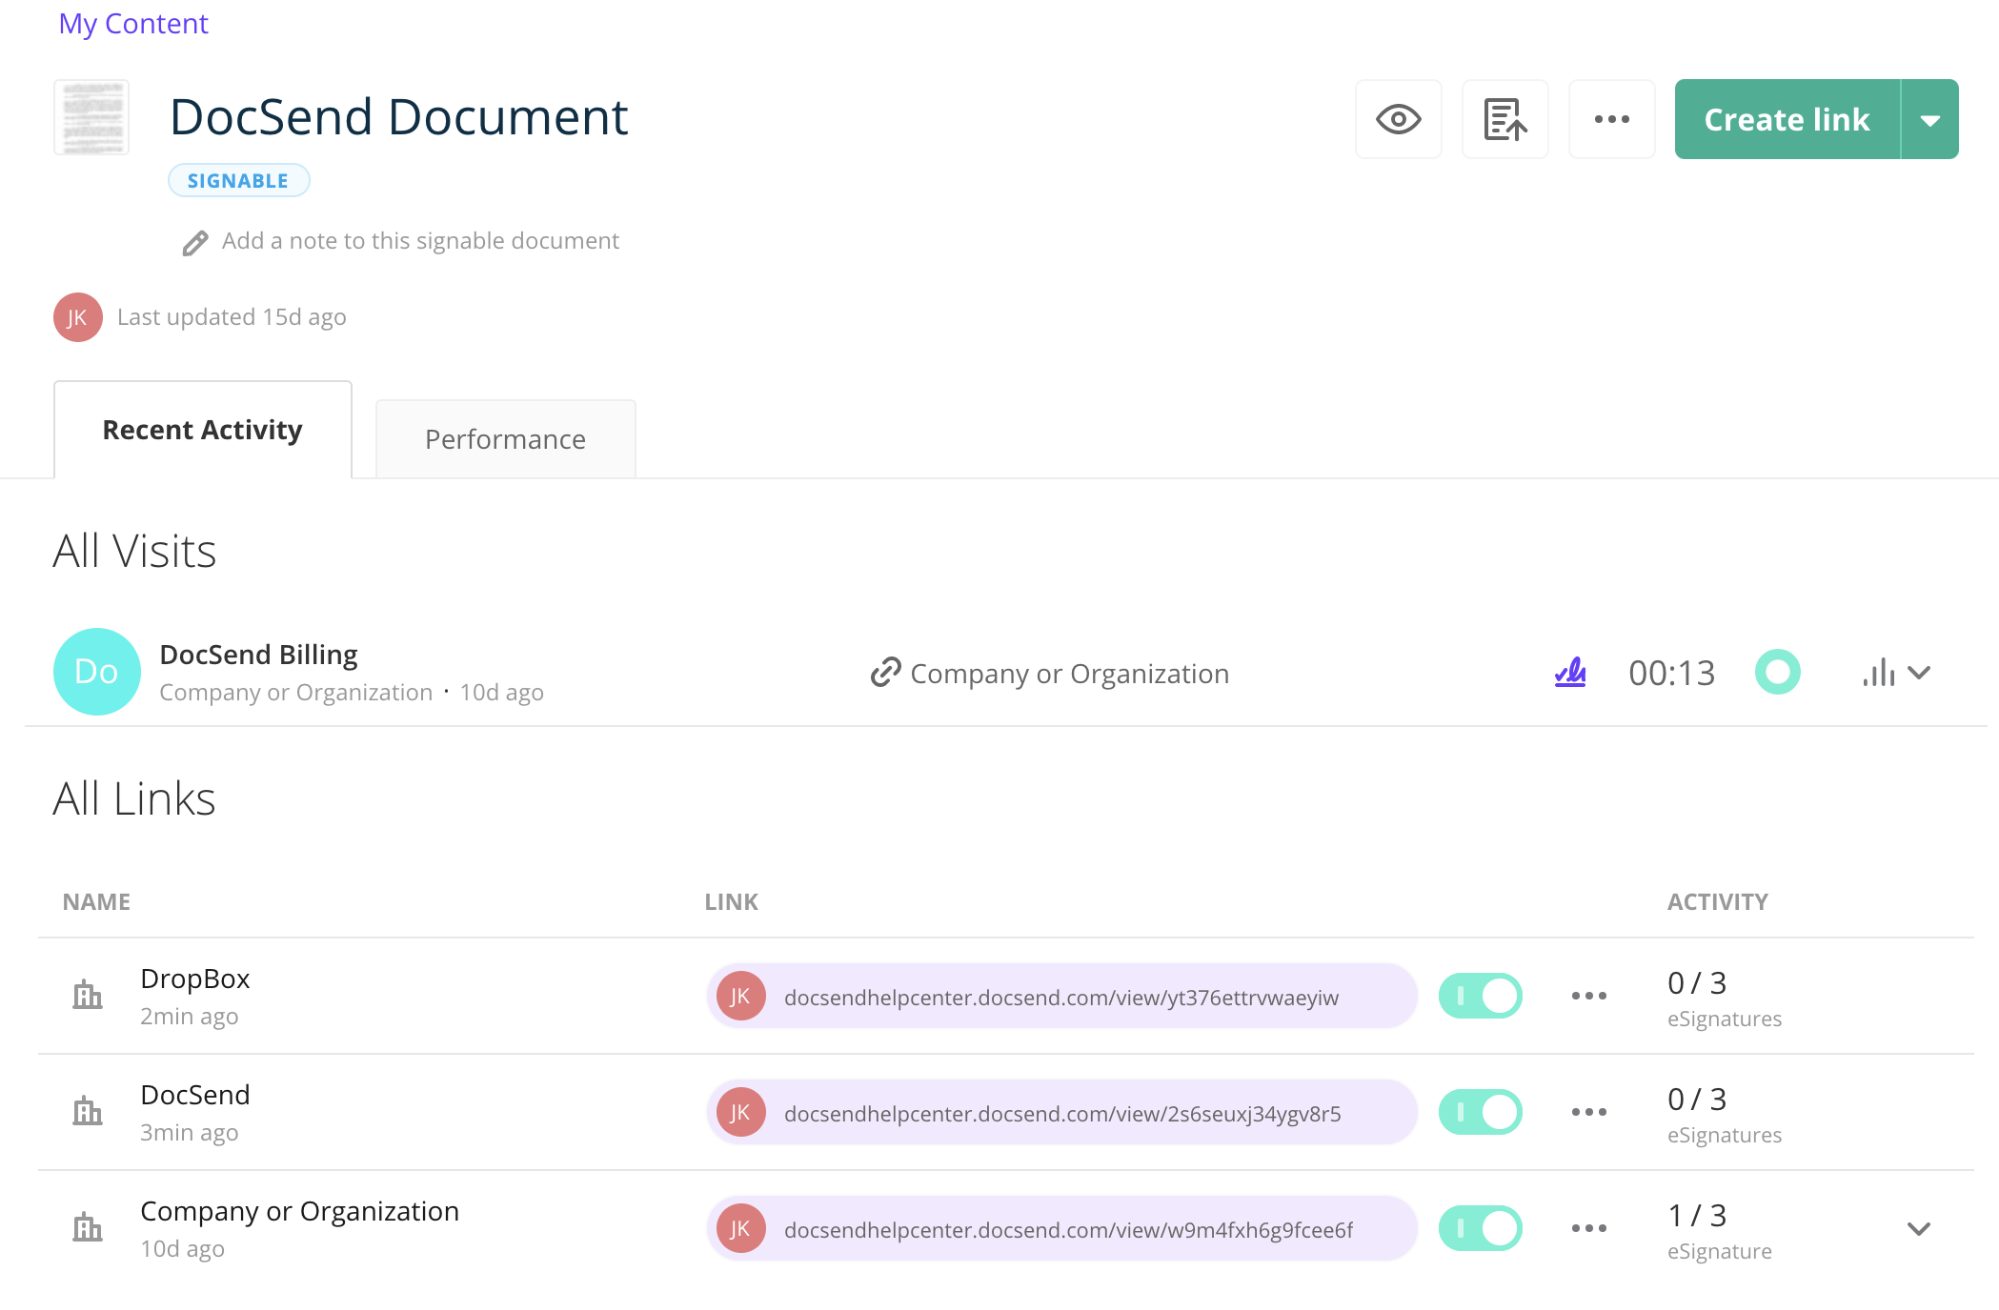Click JK avatar in Company or Organization URL
This screenshot has width=1999, height=1310.
[x=741, y=1228]
